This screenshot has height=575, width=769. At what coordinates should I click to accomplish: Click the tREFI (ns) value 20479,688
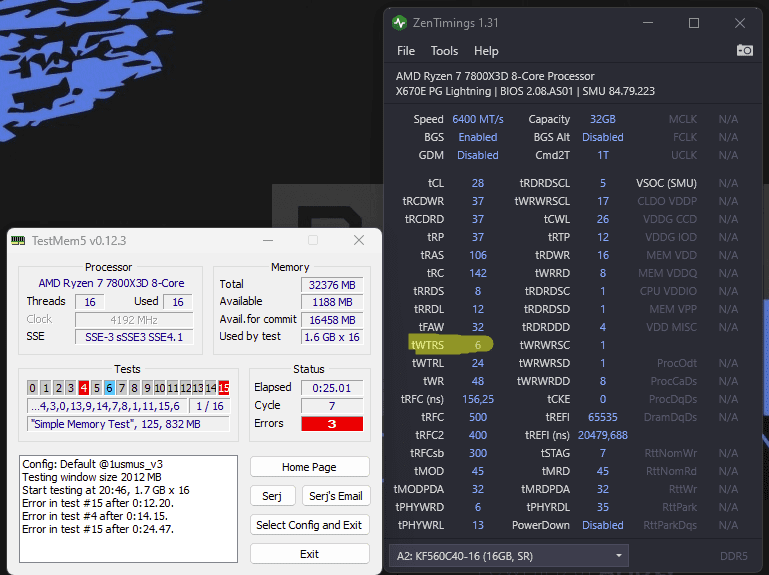click(x=603, y=435)
